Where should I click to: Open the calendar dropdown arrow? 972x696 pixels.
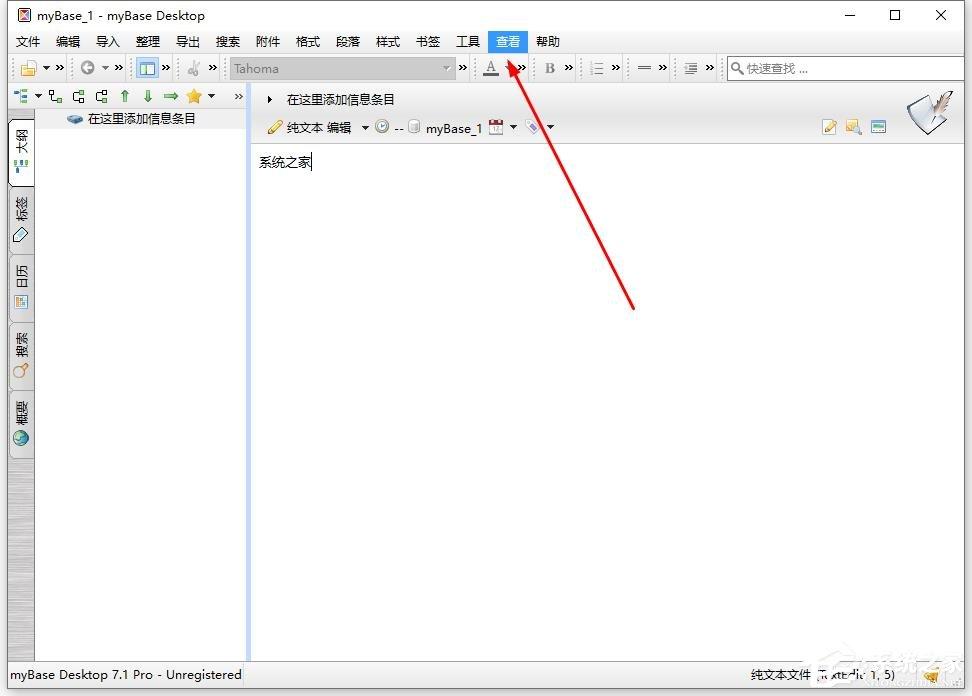pyautogui.click(x=513, y=127)
